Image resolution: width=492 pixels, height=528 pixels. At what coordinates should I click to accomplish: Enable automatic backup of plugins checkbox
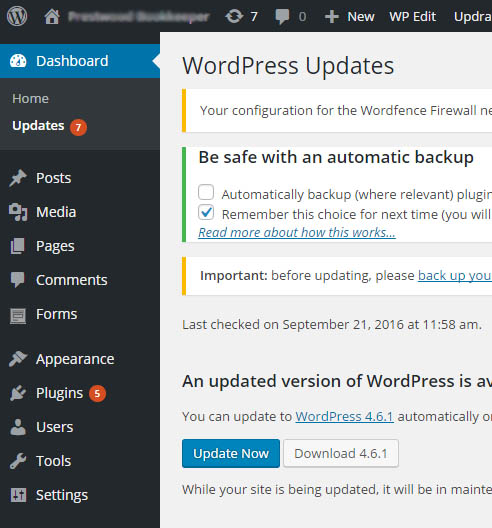[206, 192]
